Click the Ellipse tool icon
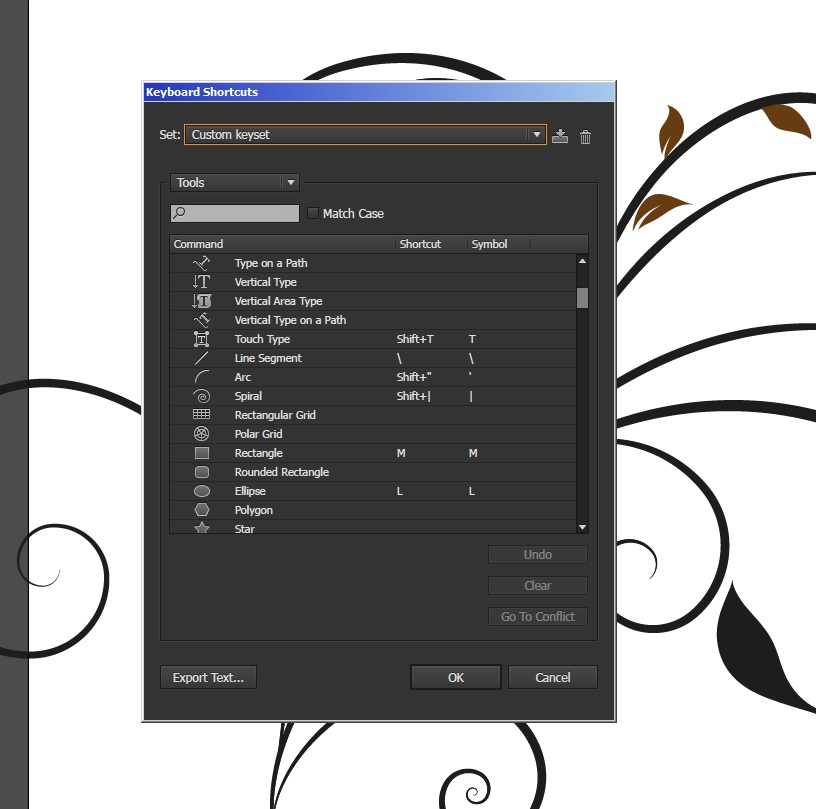 (201, 491)
